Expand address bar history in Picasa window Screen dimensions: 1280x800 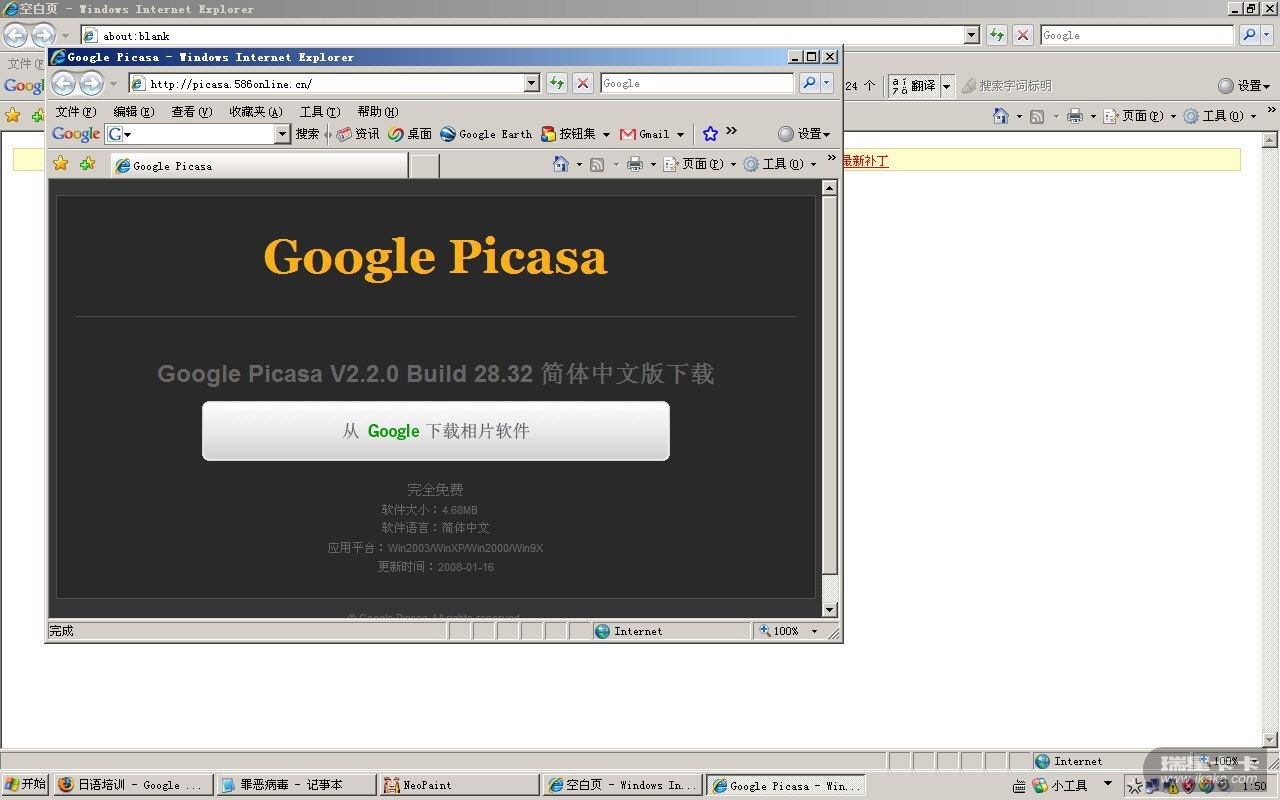[532, 83]
